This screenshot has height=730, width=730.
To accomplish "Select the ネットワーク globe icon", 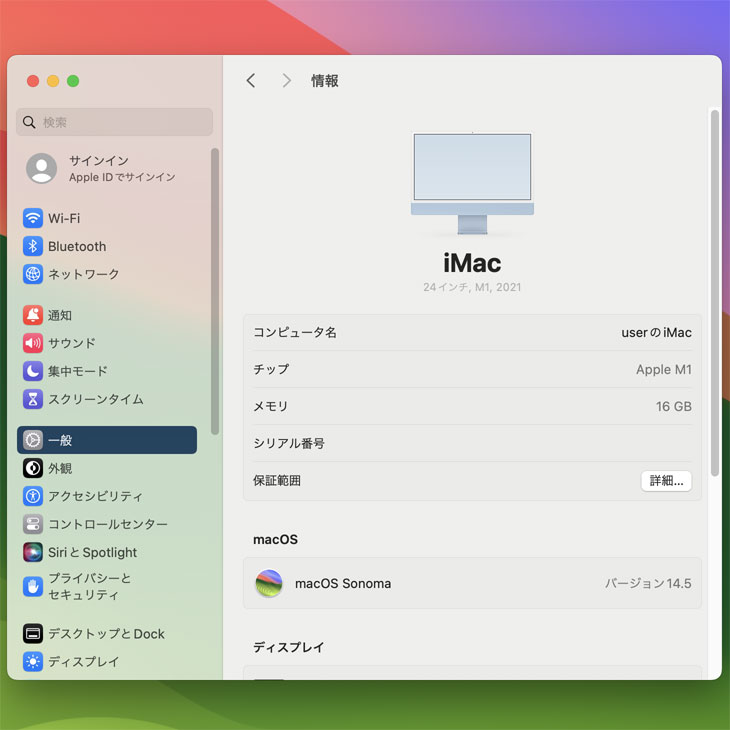I will pos(33,274).
